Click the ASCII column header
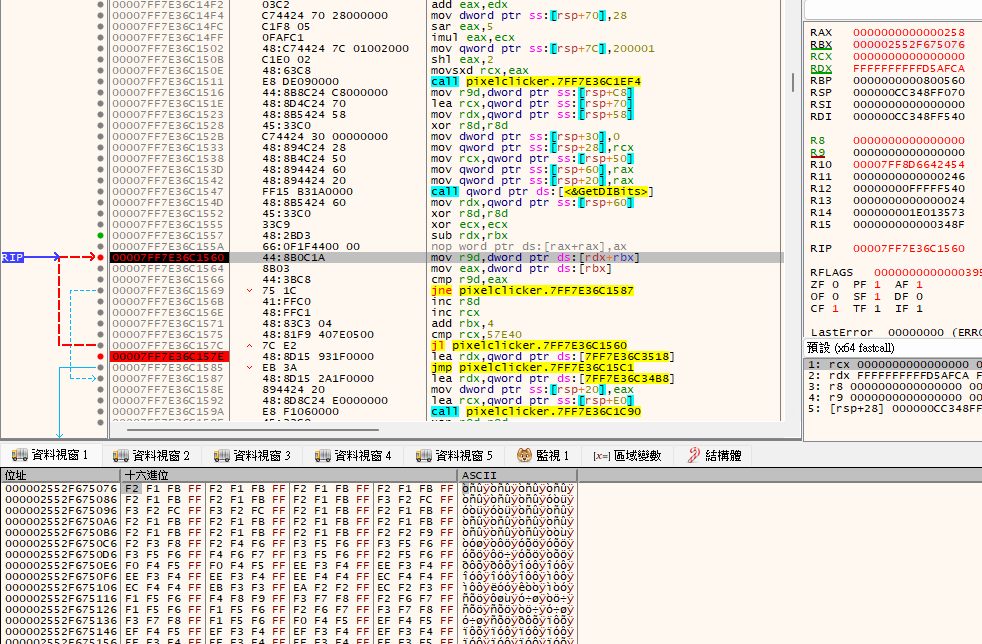This screenshot has width=982, height=644. [x=517, y=475]
